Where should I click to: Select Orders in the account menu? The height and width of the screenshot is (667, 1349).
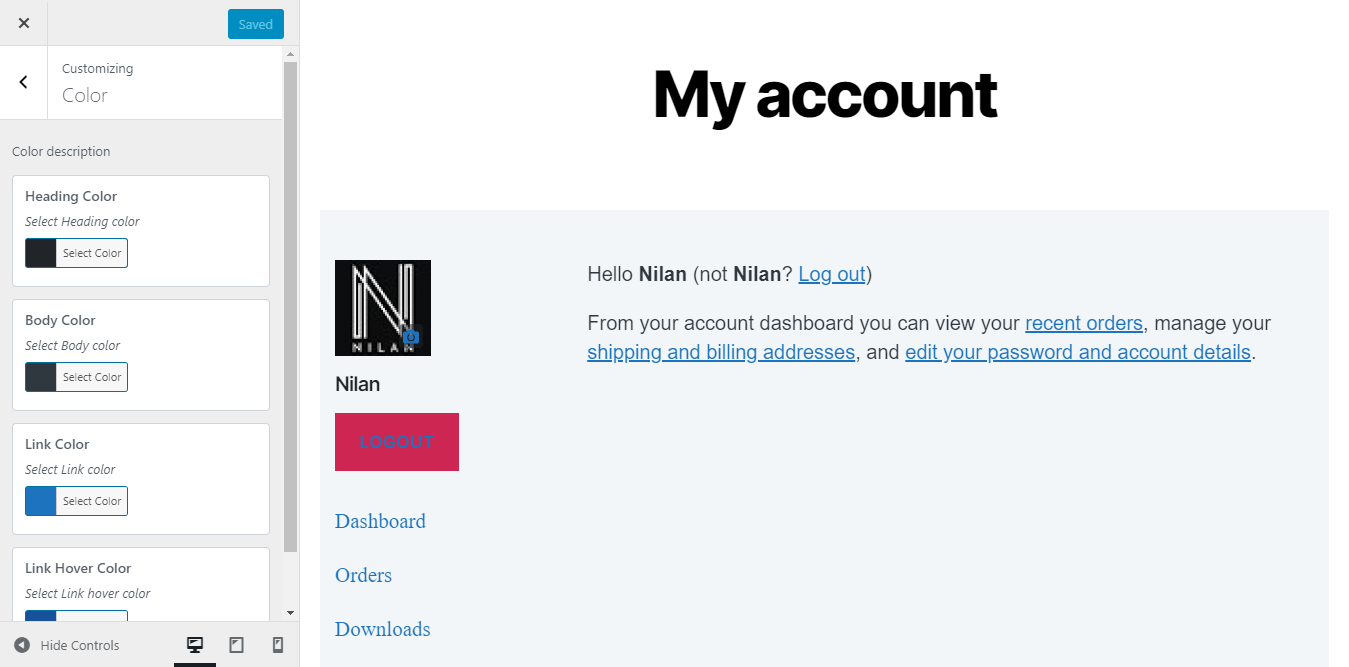(363, 575)
